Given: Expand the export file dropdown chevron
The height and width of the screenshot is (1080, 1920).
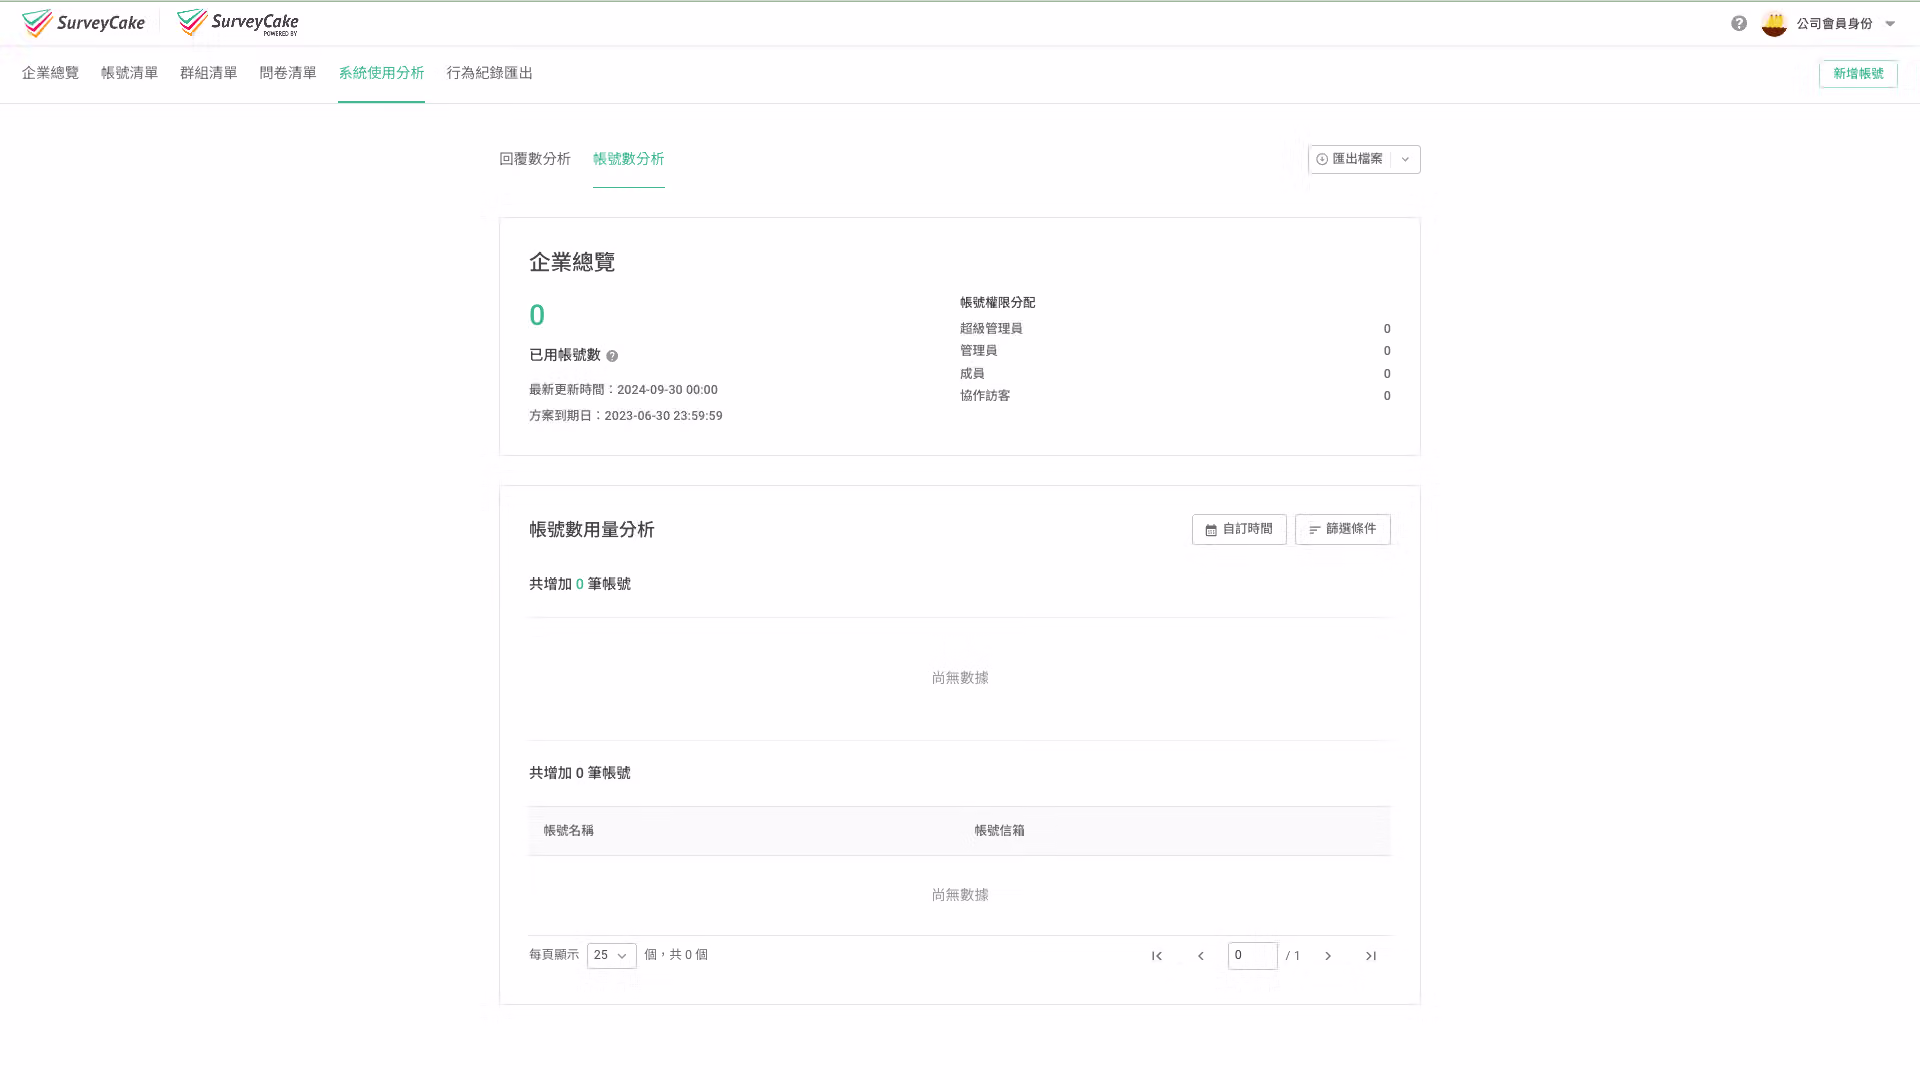Looking at the screenshot, I should [x=1405, y=159].
